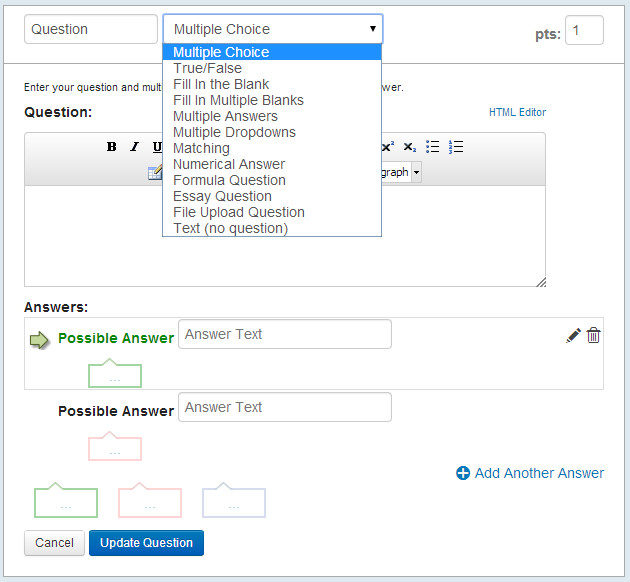Apply italic formatting in editor toolbar
The width and height of the screenshot is (630, 582).
135,147
